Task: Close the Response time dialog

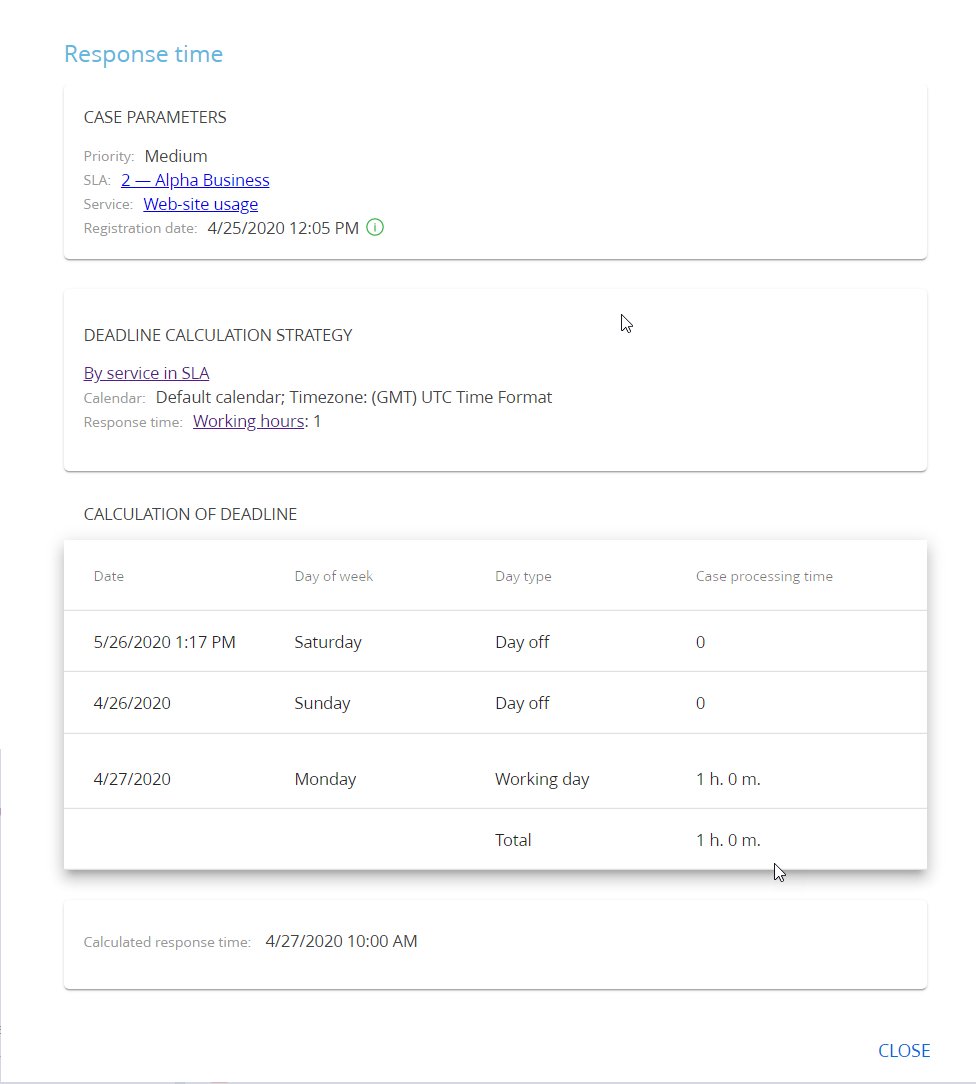Action: pyautogui.click(x=904, y=1050)
